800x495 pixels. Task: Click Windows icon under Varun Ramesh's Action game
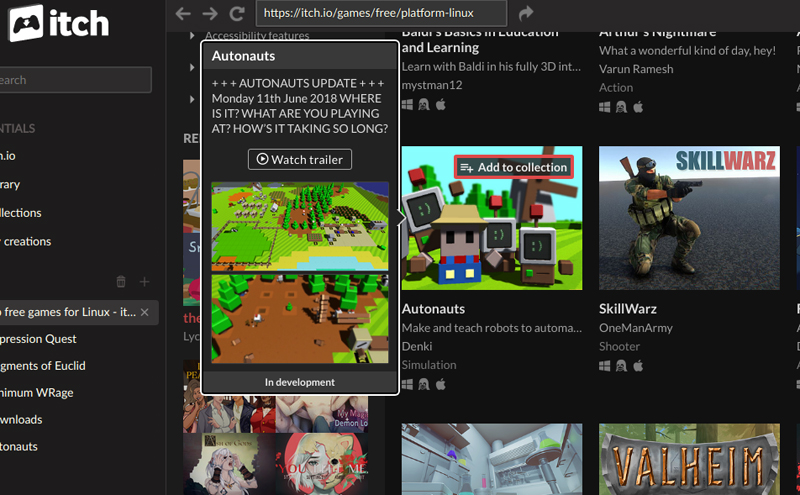coord(605,107)
